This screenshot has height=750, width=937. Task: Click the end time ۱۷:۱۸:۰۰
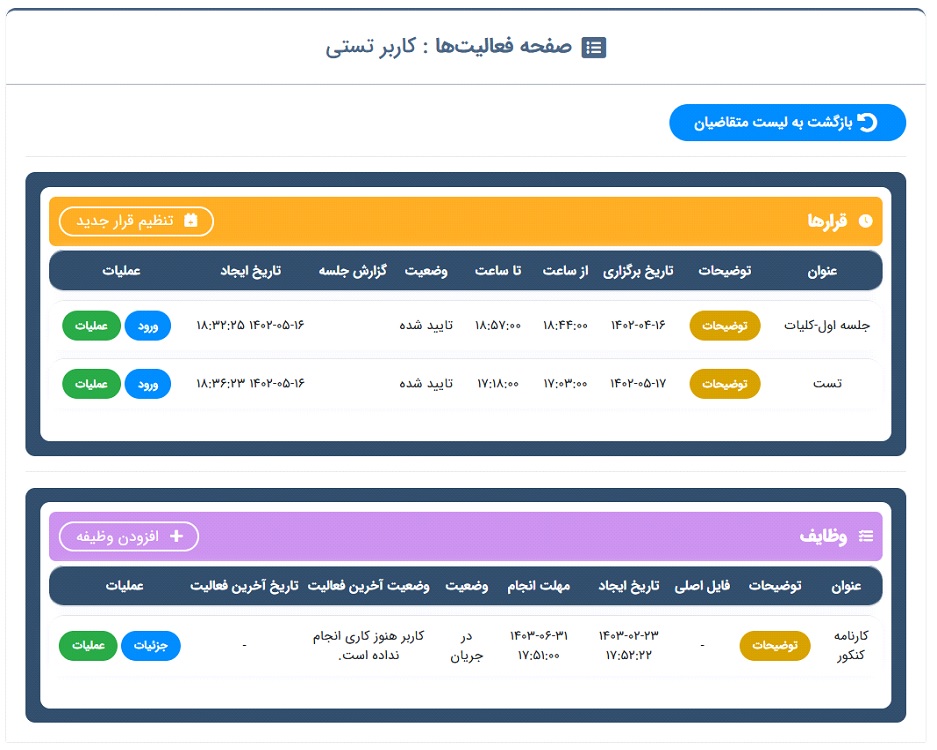click(x=498, y=383)
